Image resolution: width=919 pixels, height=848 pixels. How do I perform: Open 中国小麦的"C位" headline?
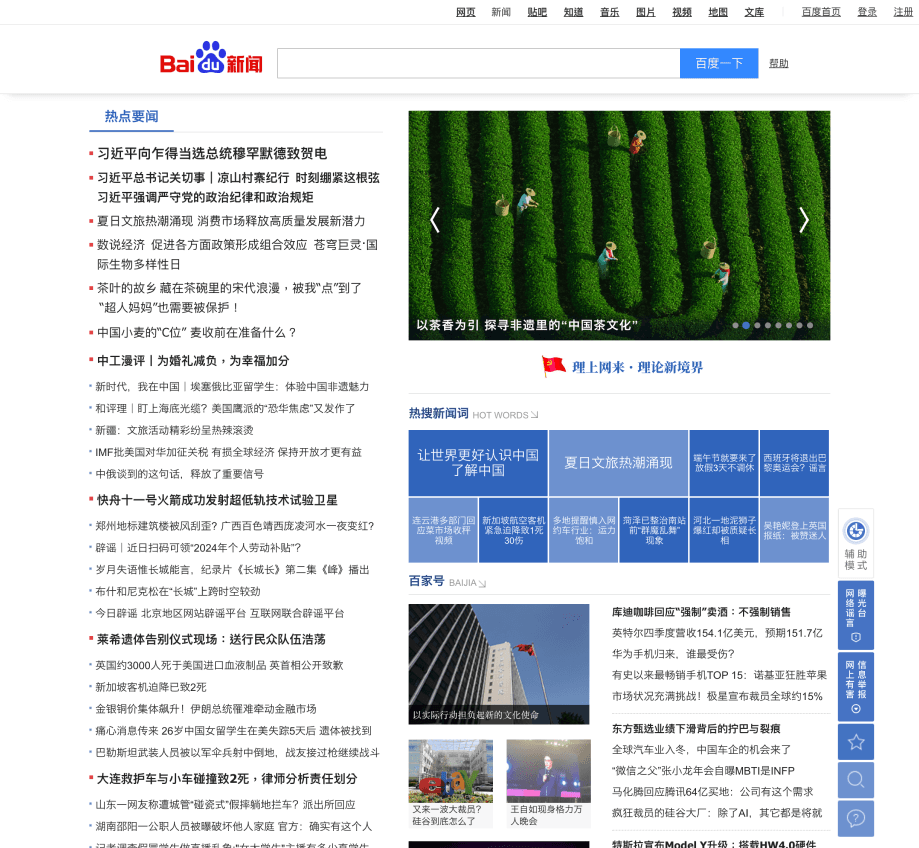[x=197, y=332]
